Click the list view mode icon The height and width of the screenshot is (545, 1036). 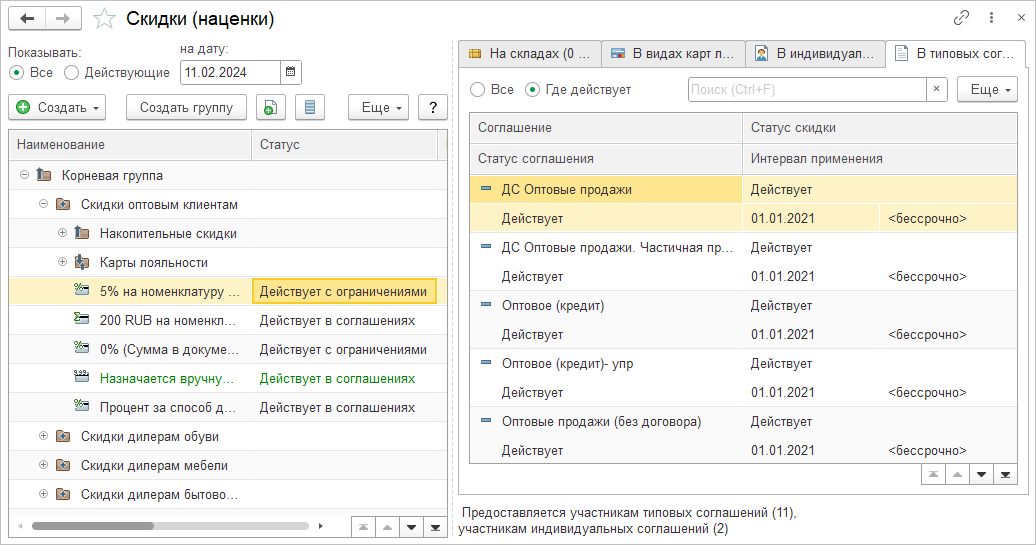coord(310,107)
